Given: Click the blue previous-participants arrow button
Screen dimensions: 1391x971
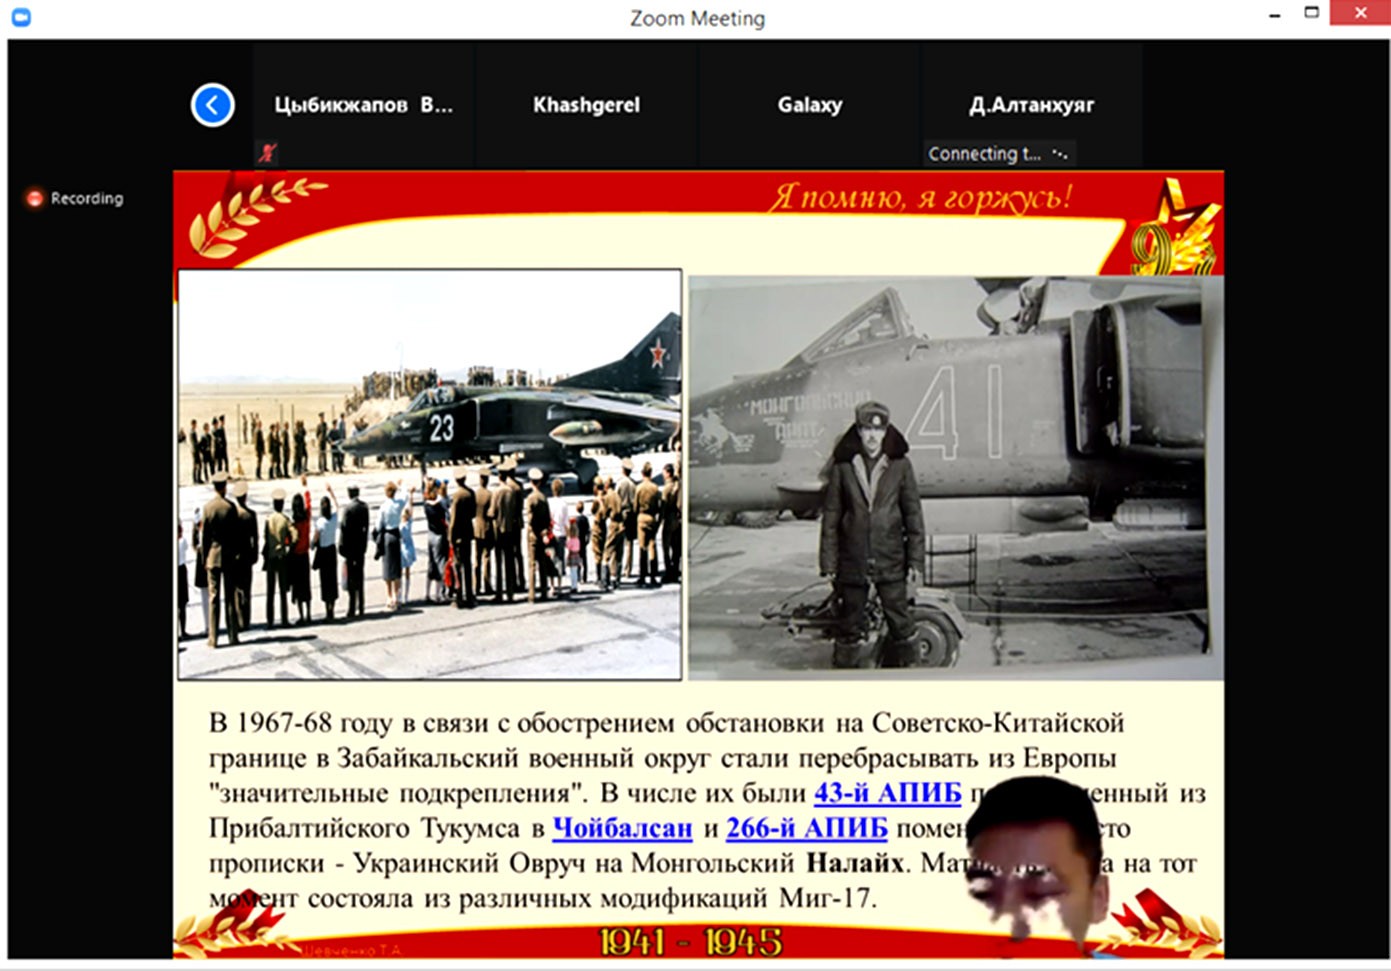Looking at the screenshot, I should [212, 105].
